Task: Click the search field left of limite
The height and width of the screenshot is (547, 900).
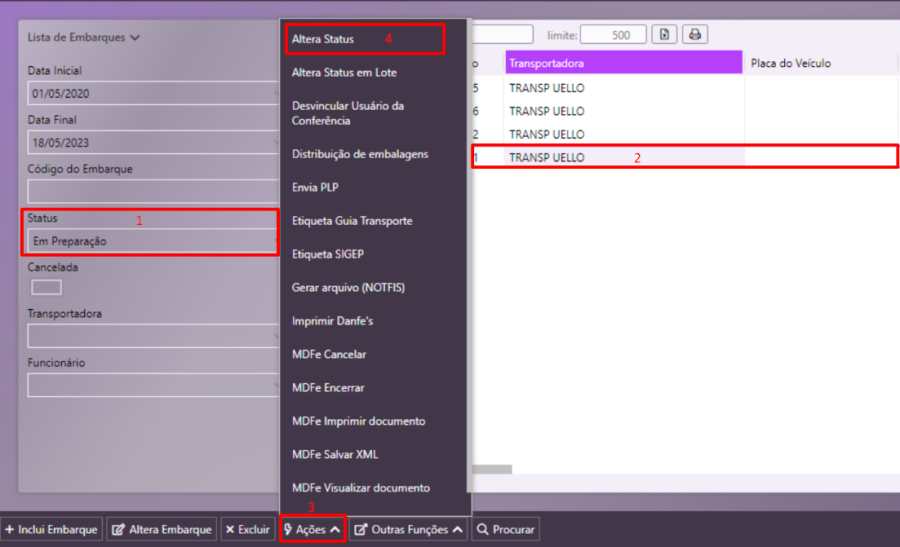Action: 502,34
